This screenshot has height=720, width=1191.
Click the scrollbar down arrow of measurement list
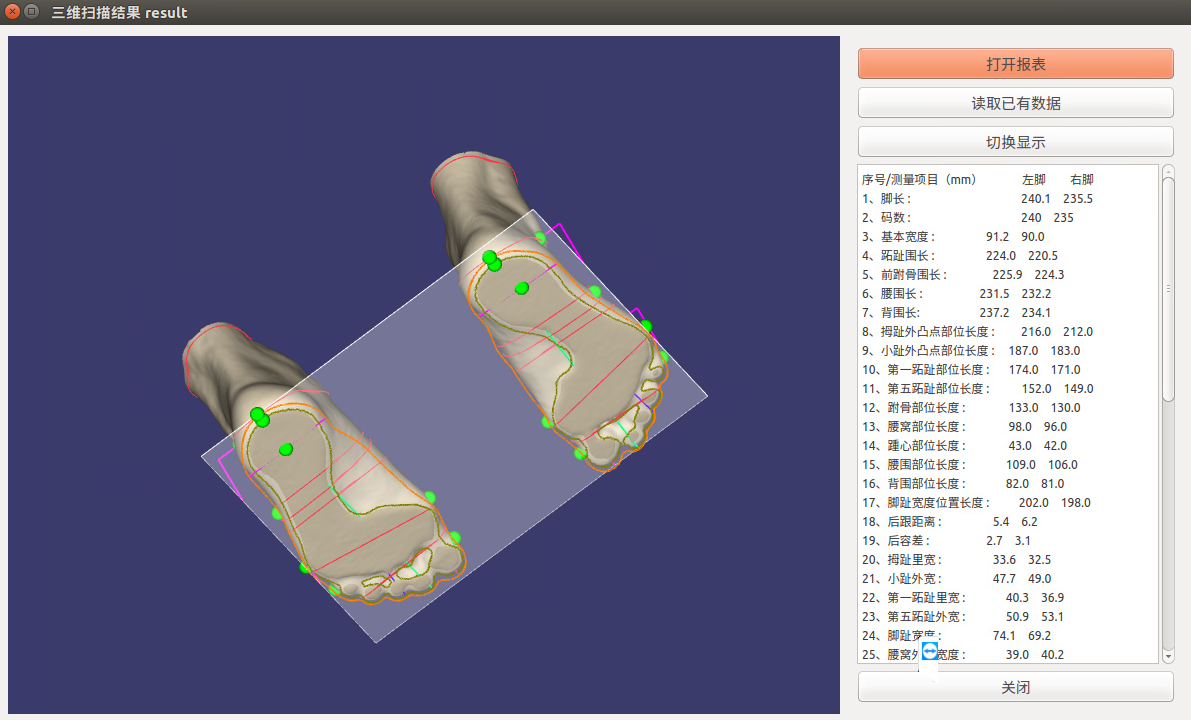point(1167,656)
